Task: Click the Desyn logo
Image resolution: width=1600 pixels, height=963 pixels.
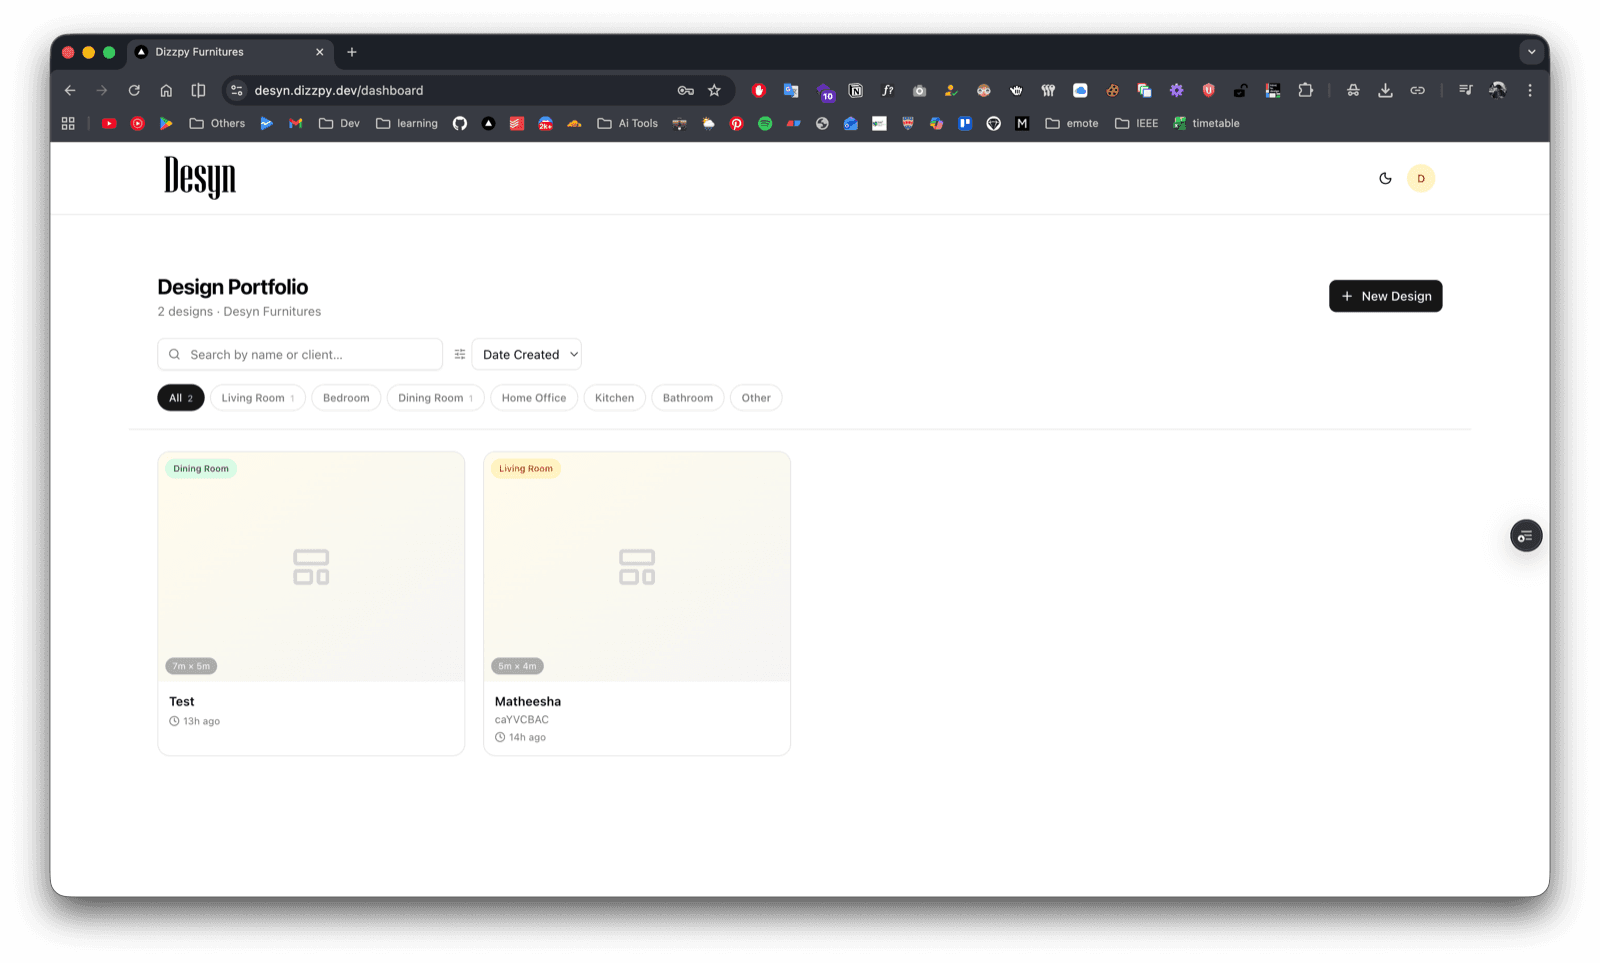Action: click(x=200, y=177)
